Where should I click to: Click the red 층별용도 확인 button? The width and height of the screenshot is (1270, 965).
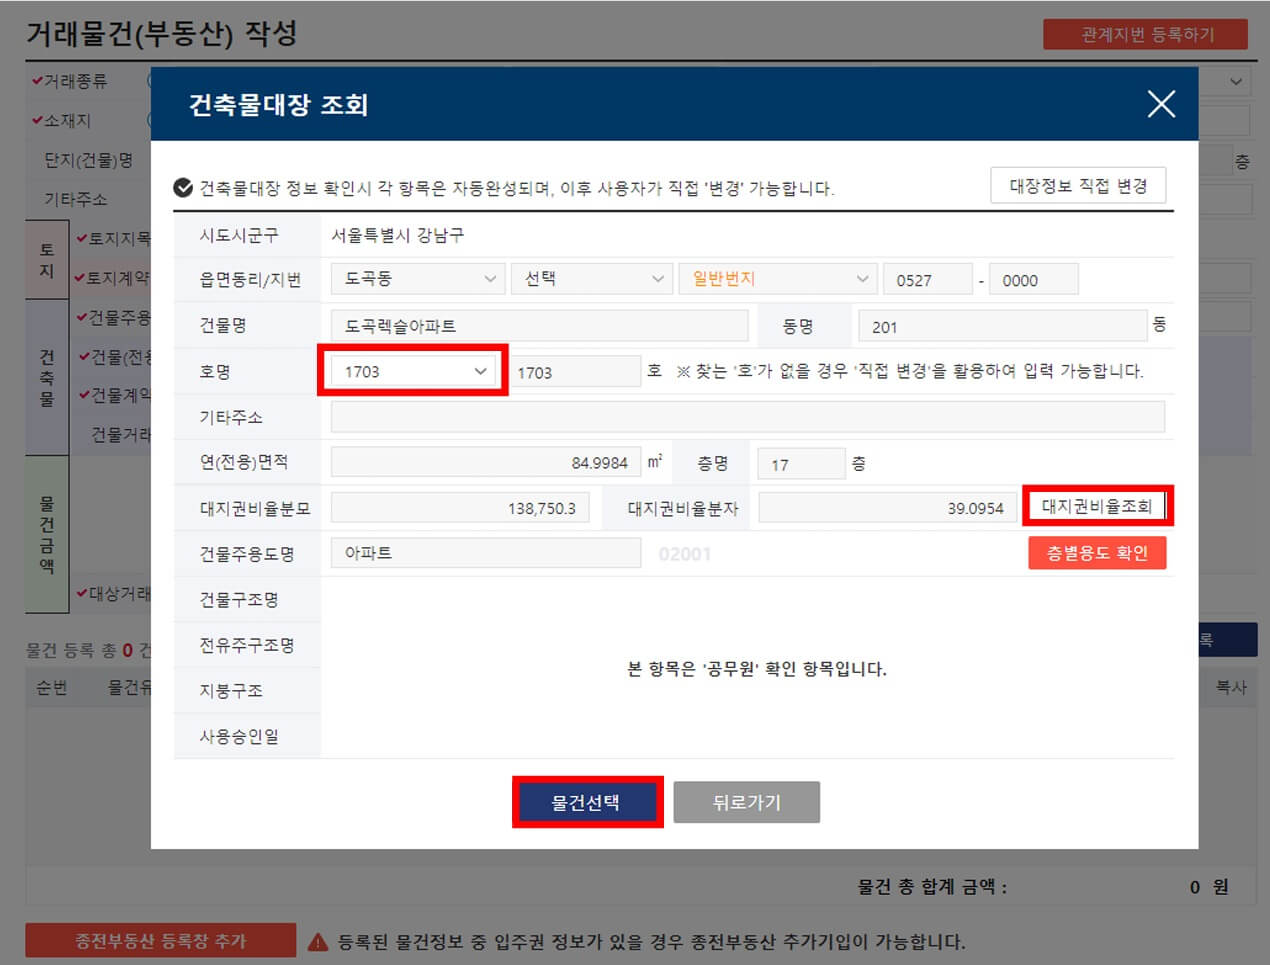pyautogui.click(x=1097, y=553)
